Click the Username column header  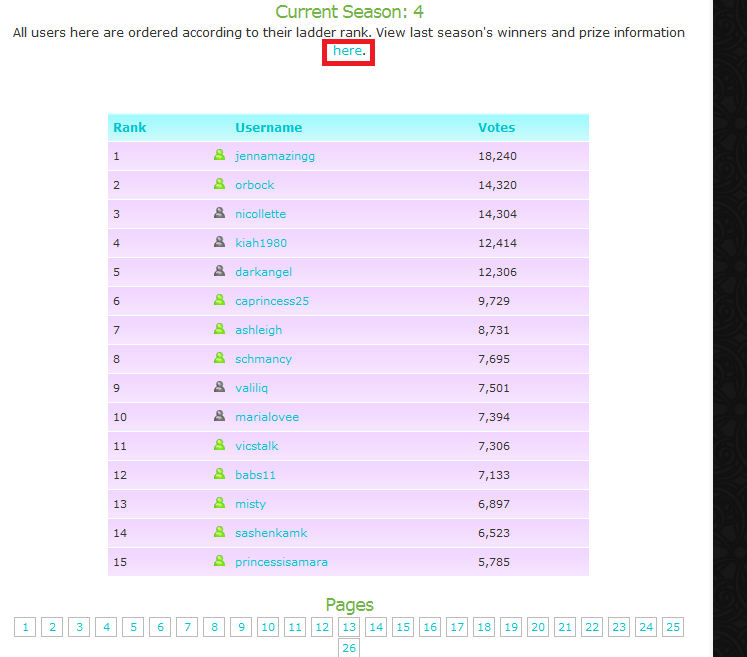click(x=269, y=128)
